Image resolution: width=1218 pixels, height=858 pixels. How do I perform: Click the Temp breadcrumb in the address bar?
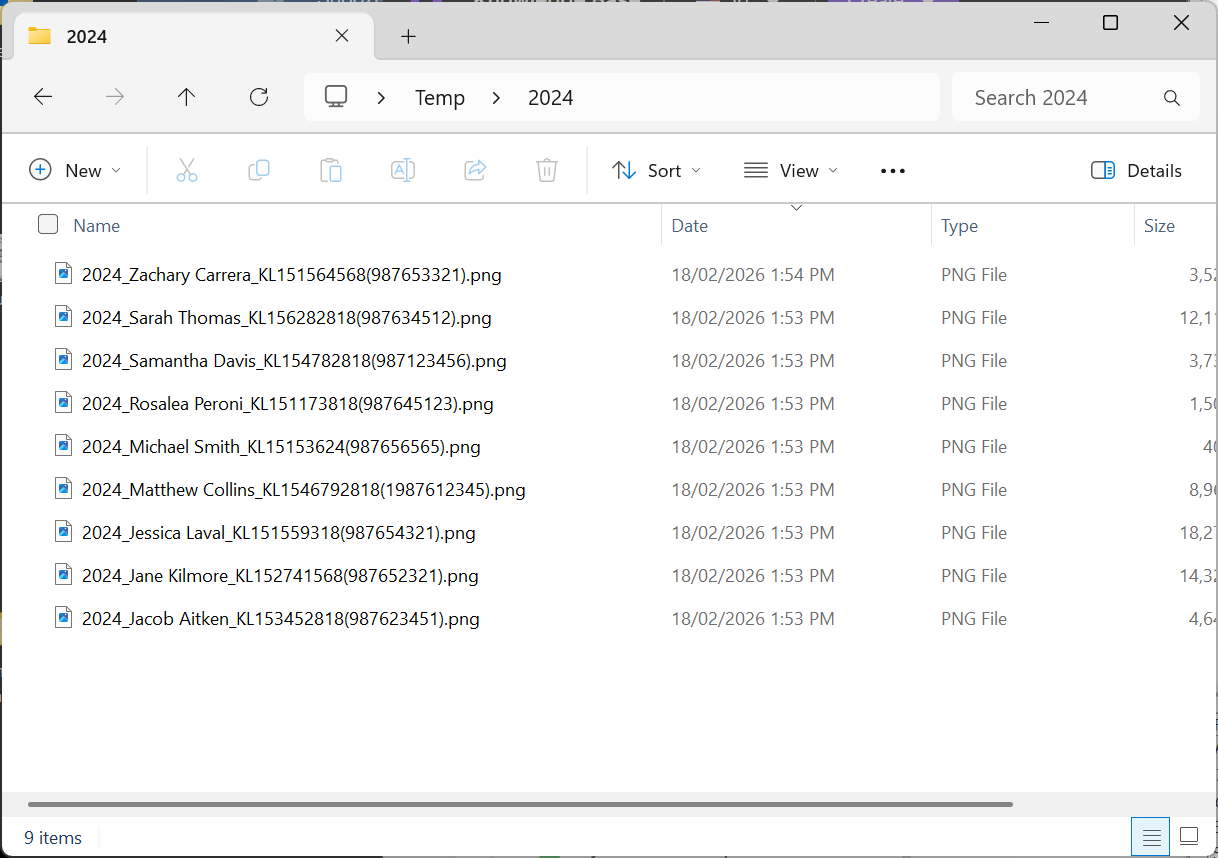pyautogui.click(x=440, y=98)
